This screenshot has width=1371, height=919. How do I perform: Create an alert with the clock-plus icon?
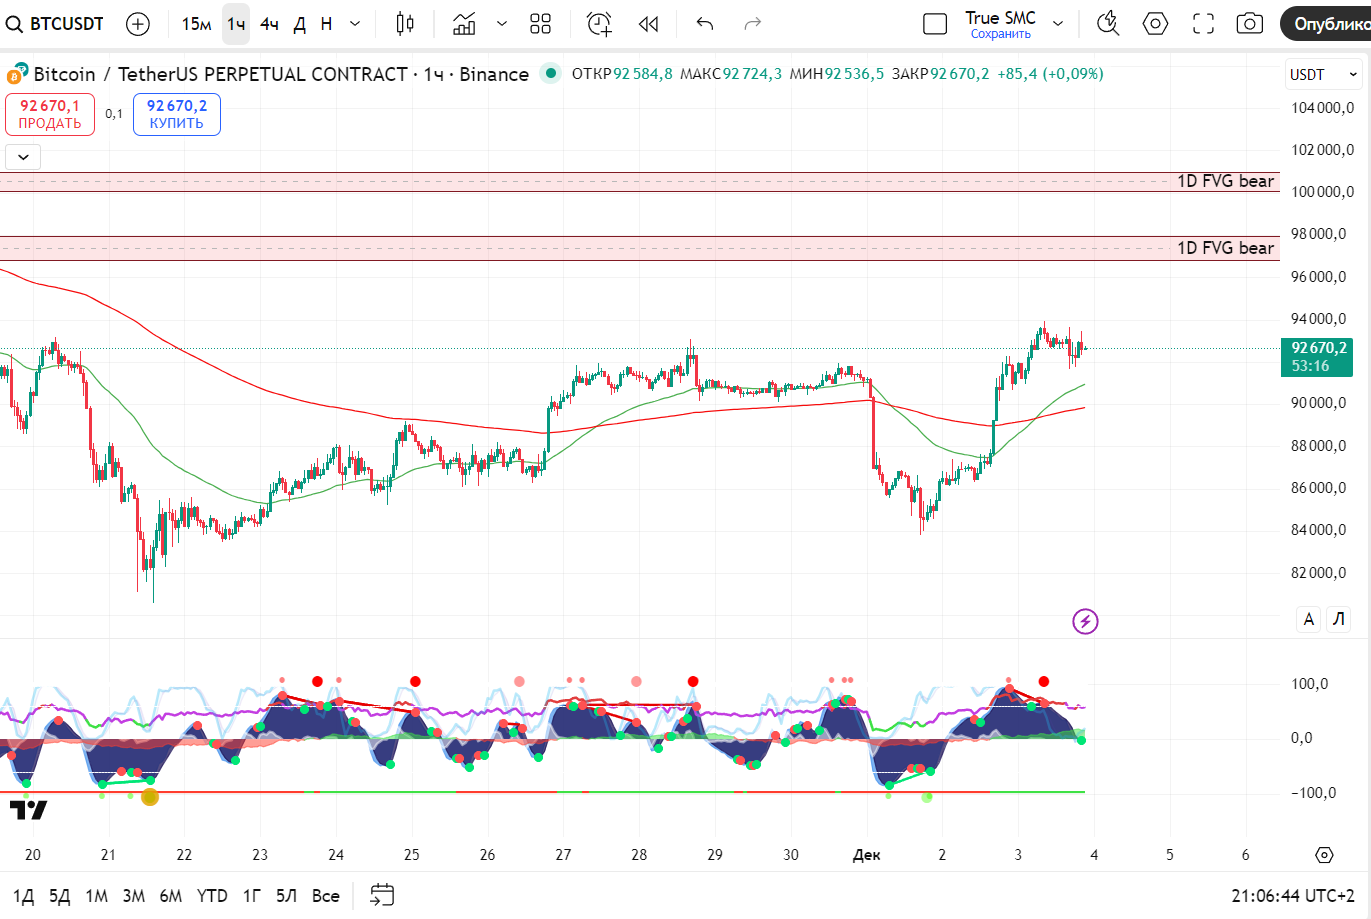[598, 23]
